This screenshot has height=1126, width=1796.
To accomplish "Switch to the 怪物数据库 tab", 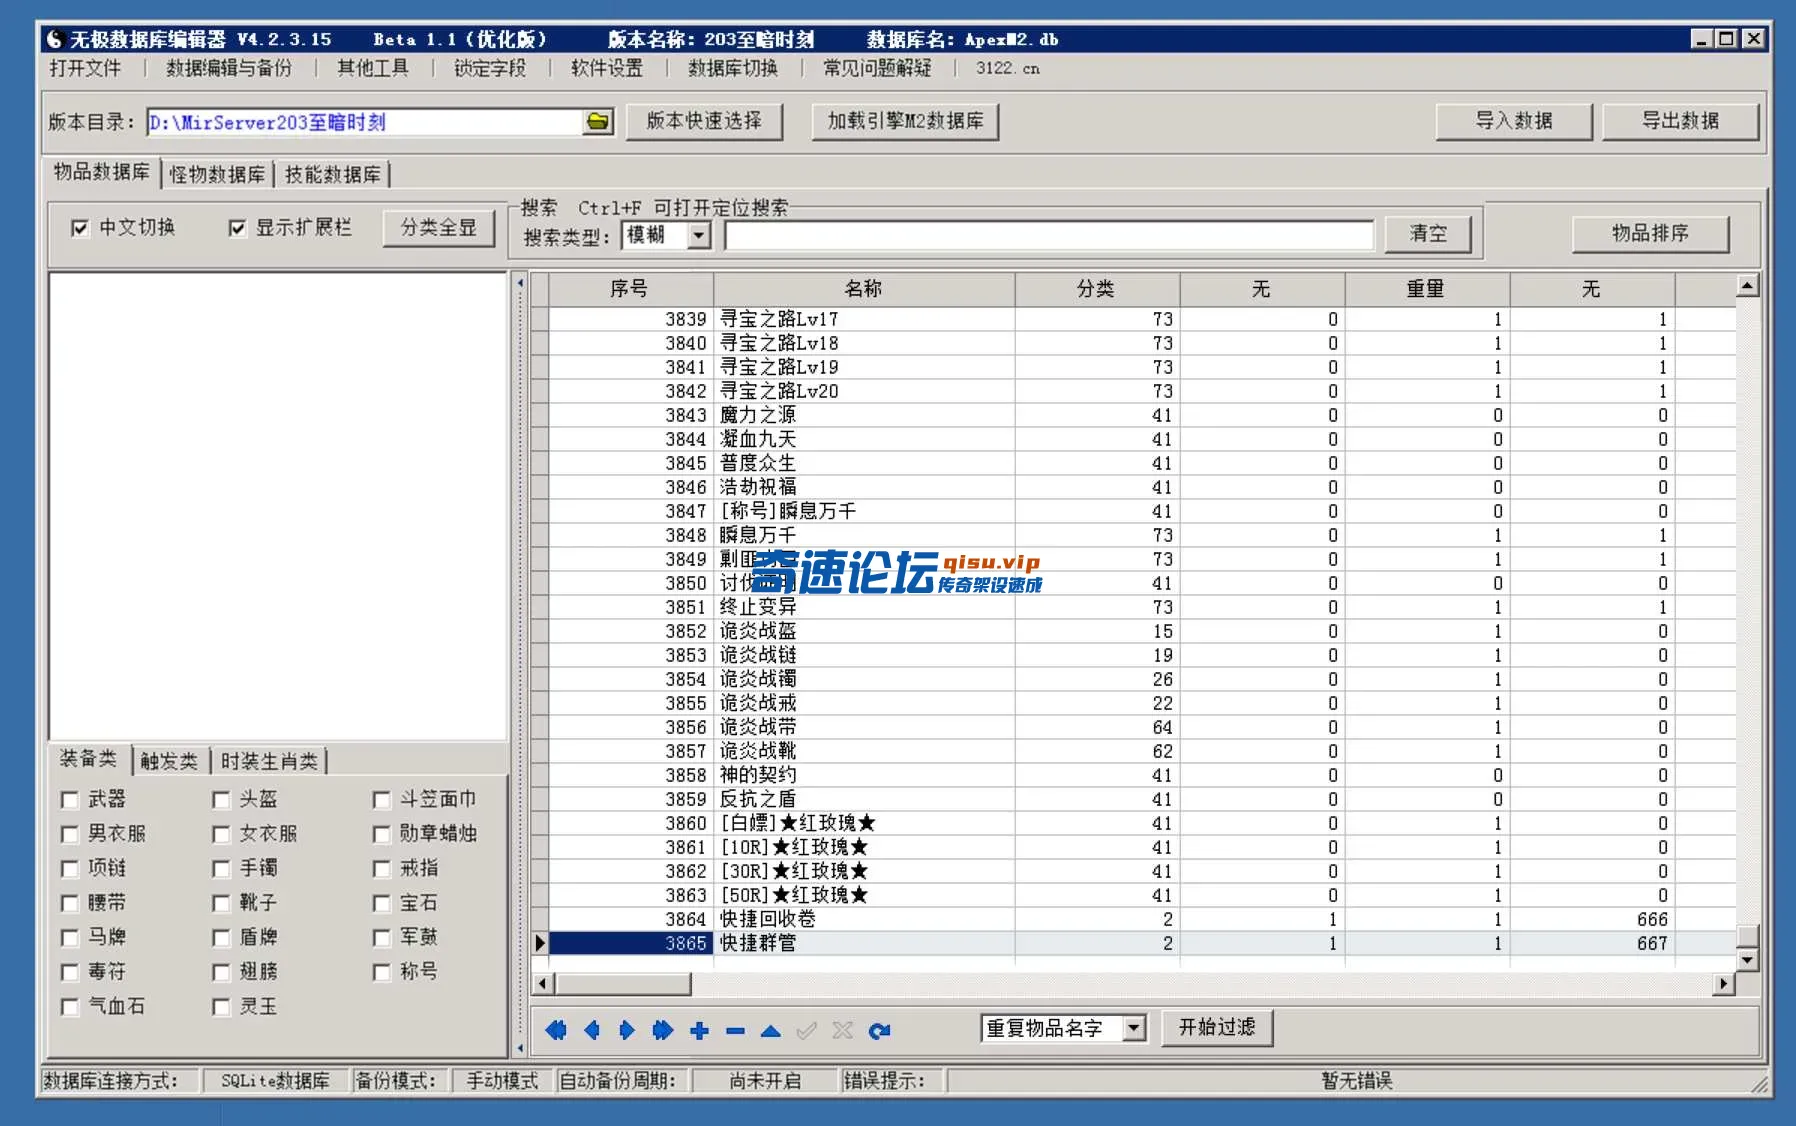I will [217, 174].
